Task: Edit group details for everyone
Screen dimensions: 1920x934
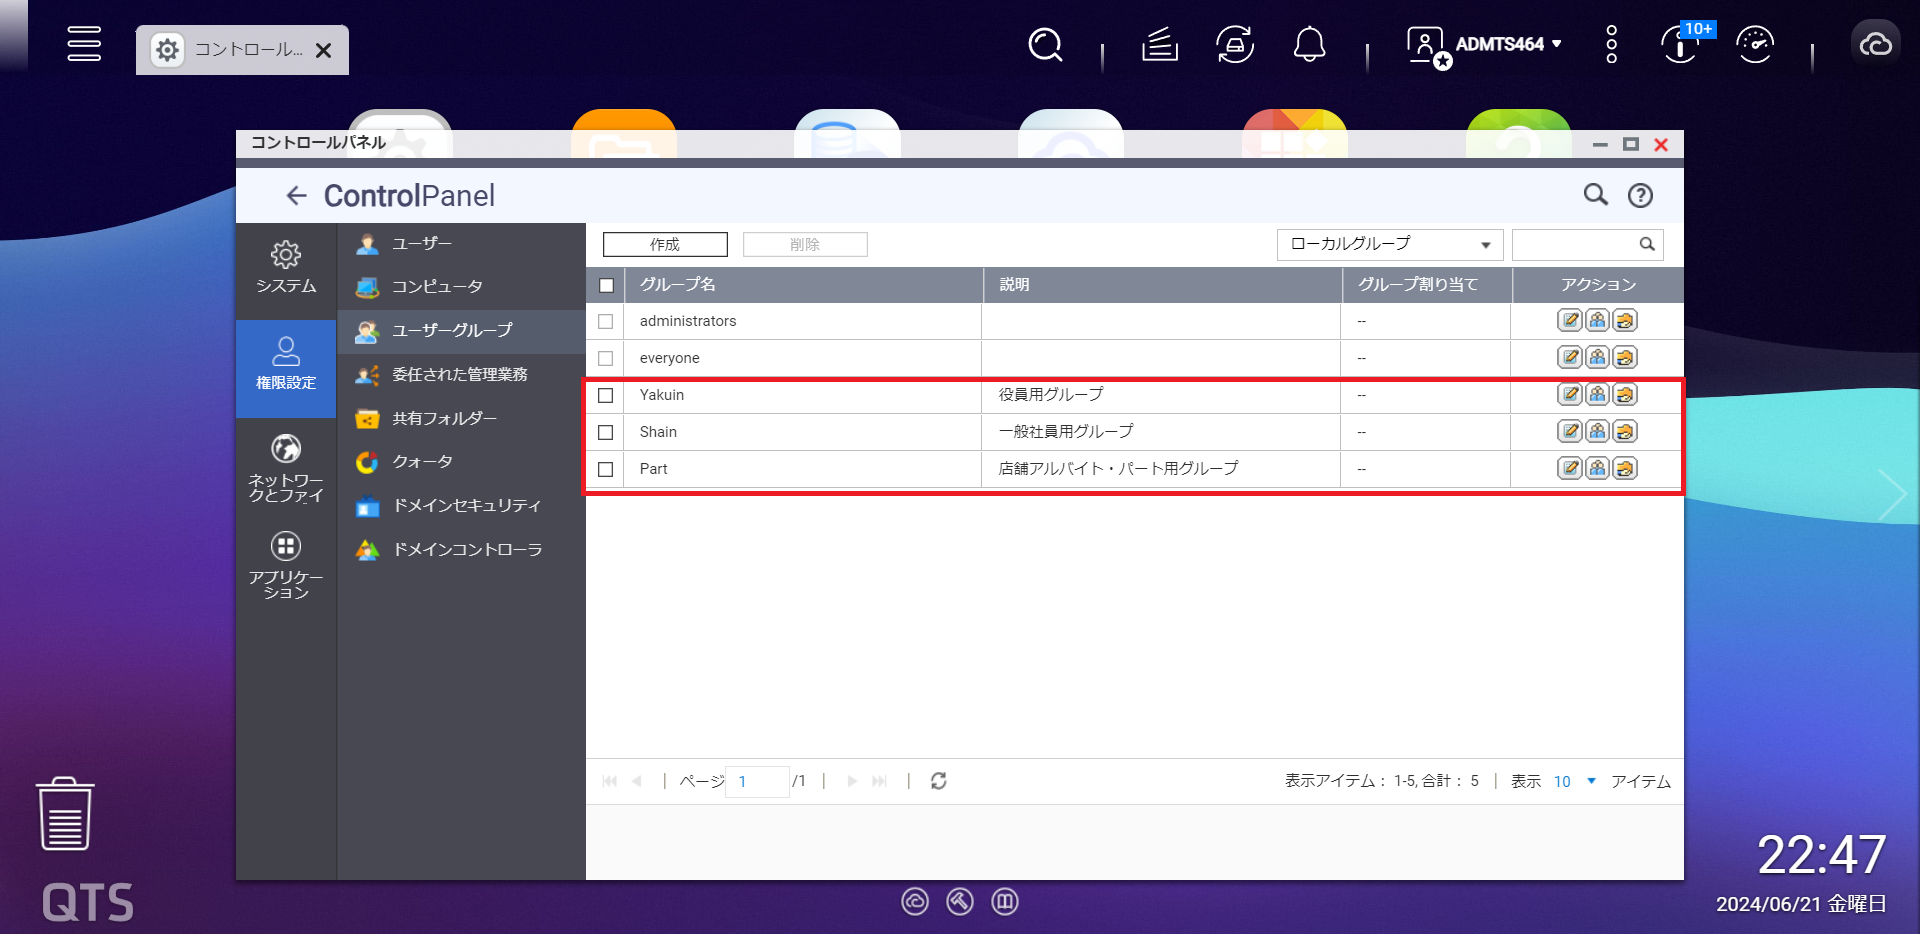Action: click(x=1570, y=358)
